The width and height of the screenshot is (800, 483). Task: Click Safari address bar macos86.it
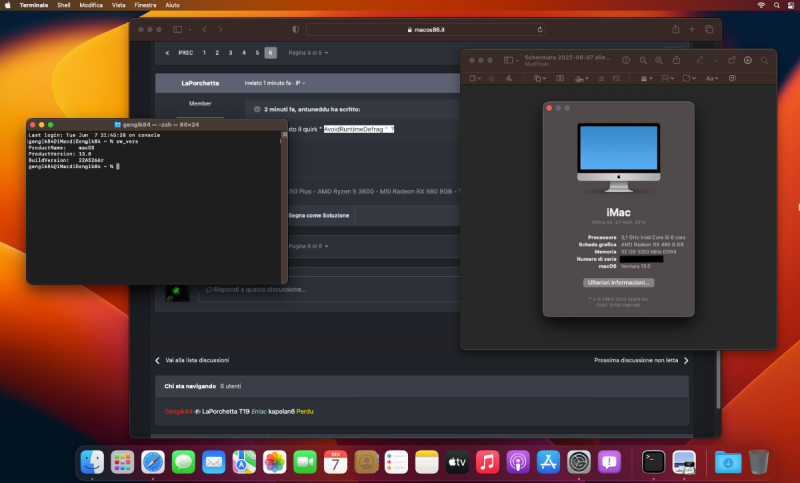[426, 30]
